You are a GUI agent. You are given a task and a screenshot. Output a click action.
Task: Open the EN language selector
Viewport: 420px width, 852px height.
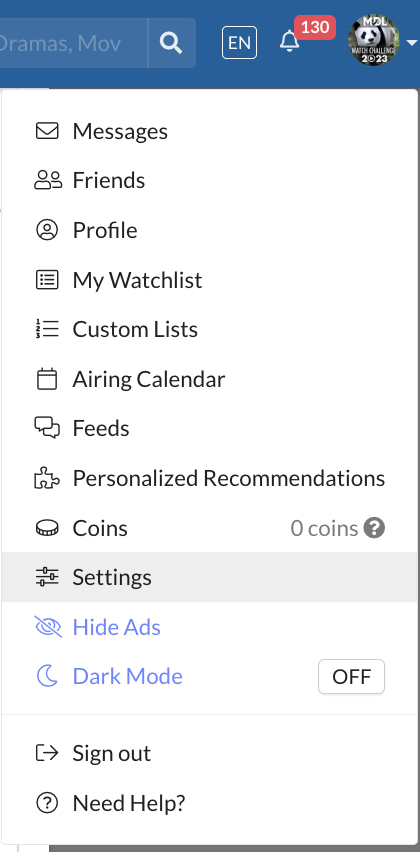(240, 42)
